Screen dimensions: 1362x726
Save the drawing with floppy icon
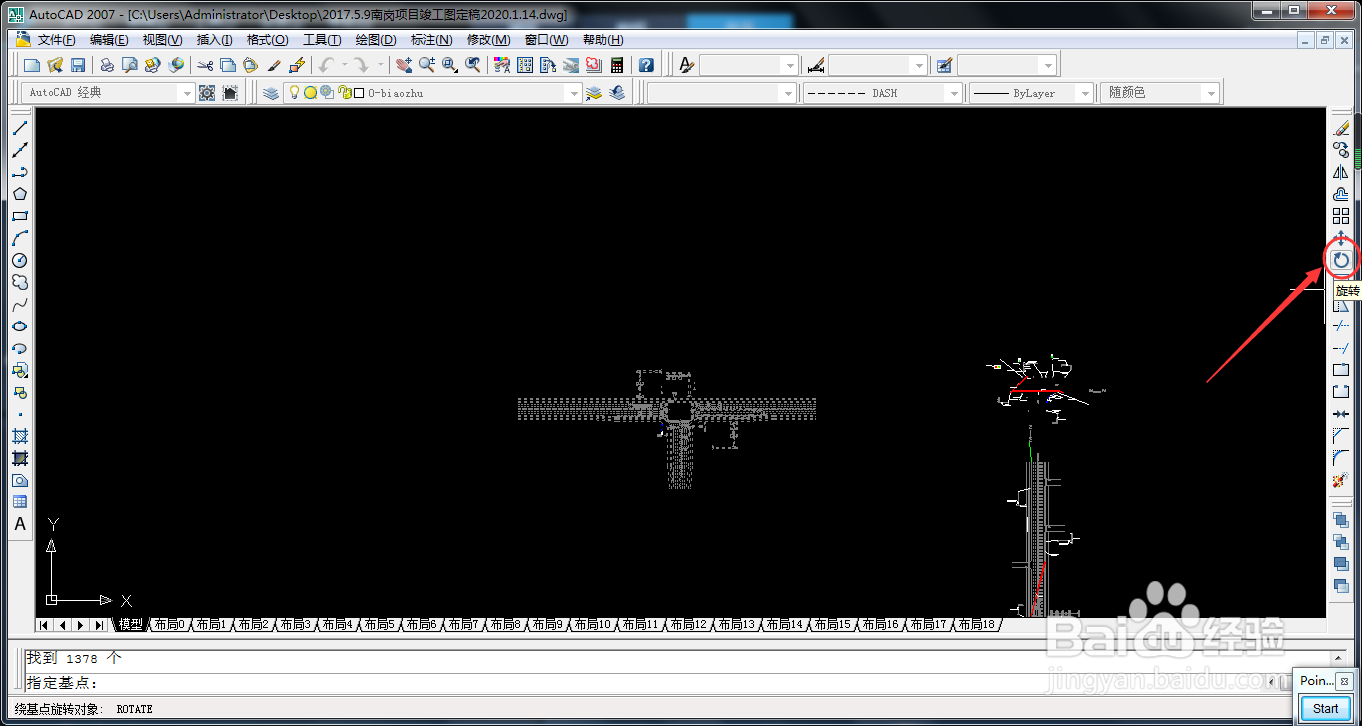pyautogui.click(x=78, y=65)
